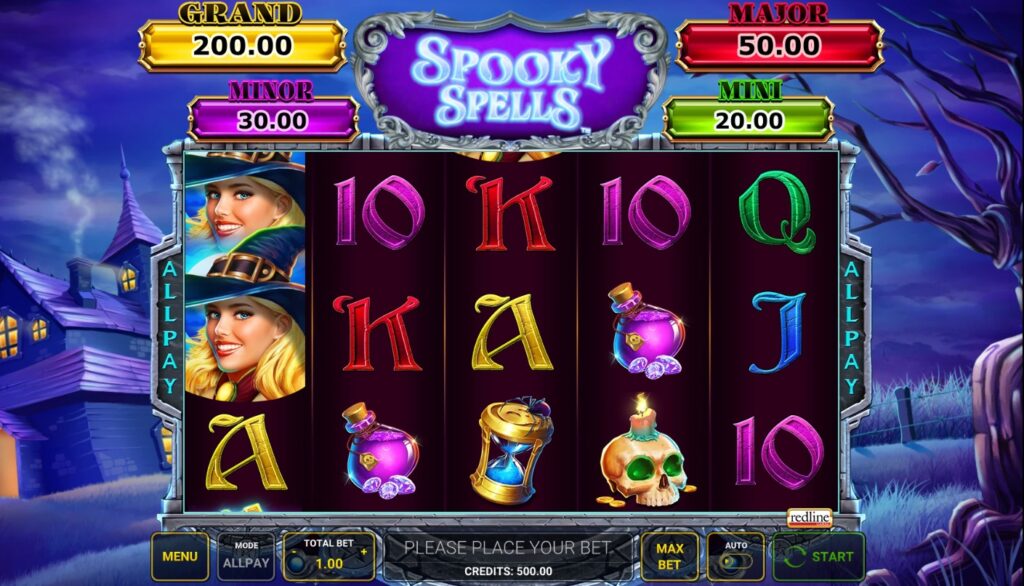
Task: Open the MENU panel
Action: pyautogui.click(x=180, y=556)
